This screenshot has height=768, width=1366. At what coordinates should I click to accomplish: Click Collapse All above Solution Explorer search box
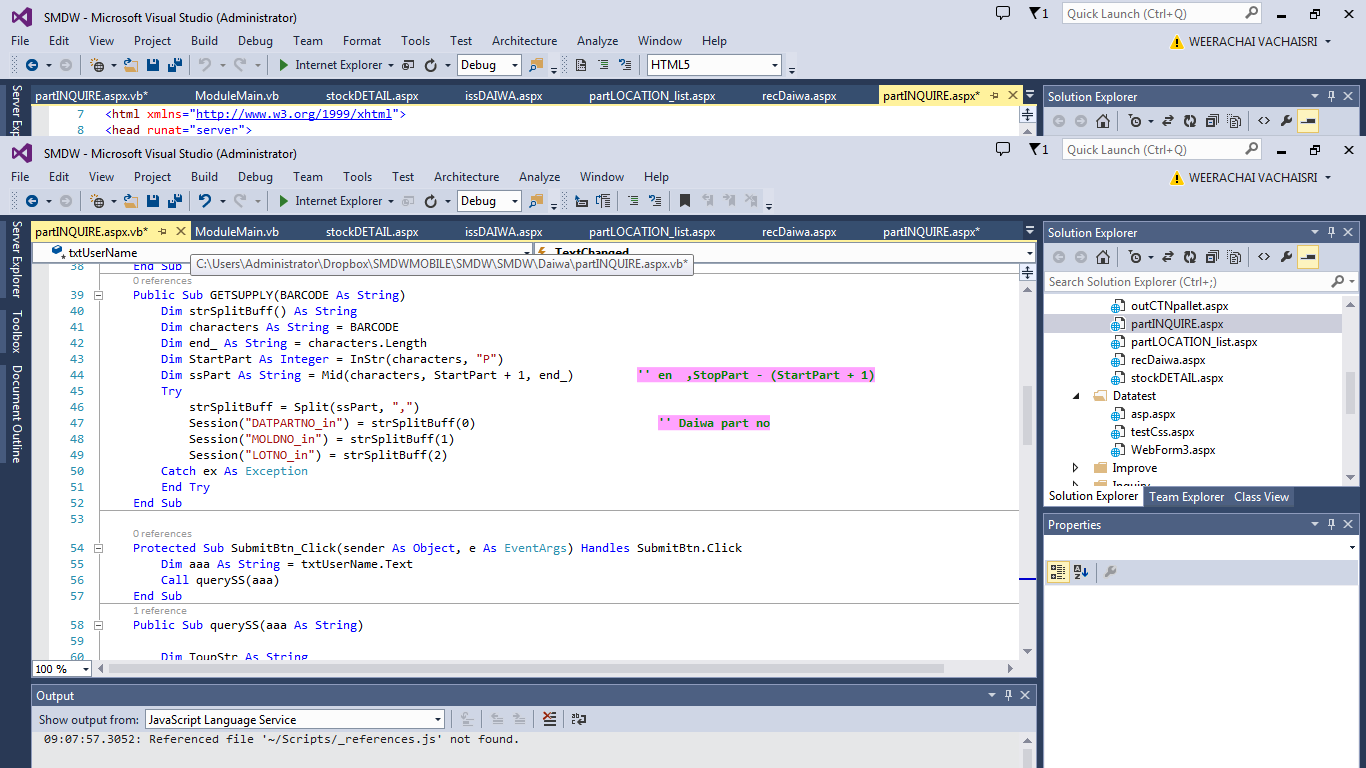tap(1212, 259)
